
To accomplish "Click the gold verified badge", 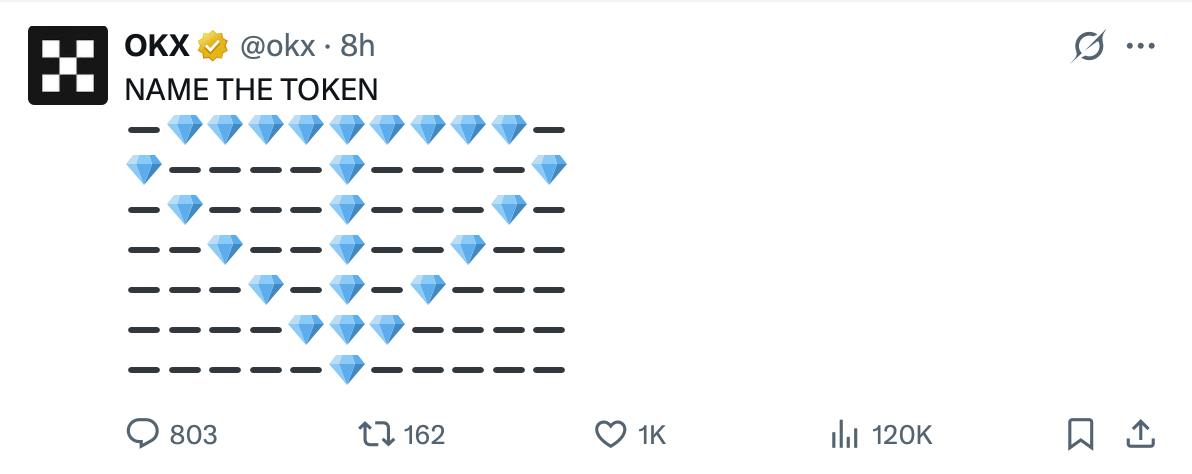I will pyautogui.click(x=213, y=47).
